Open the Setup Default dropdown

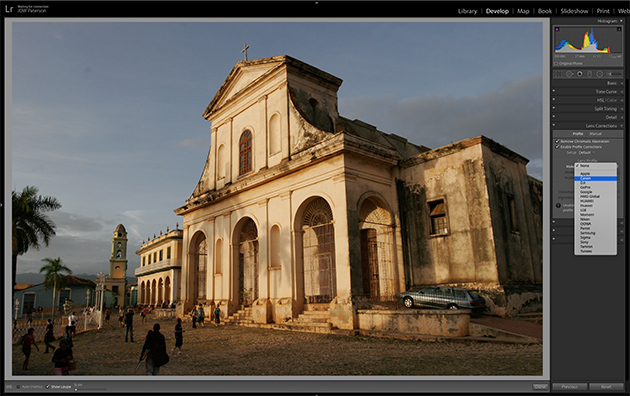(587, 153)
